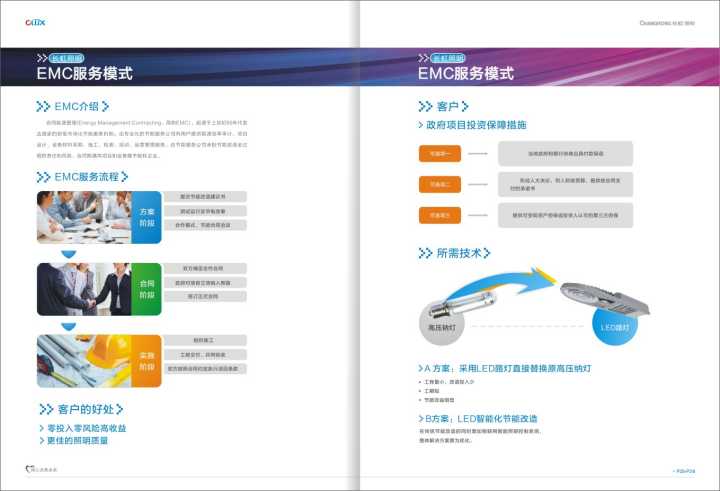Viewport: 720px width, 491px height.
Task: Open the handshake photo
Action: tap(83, 289)
